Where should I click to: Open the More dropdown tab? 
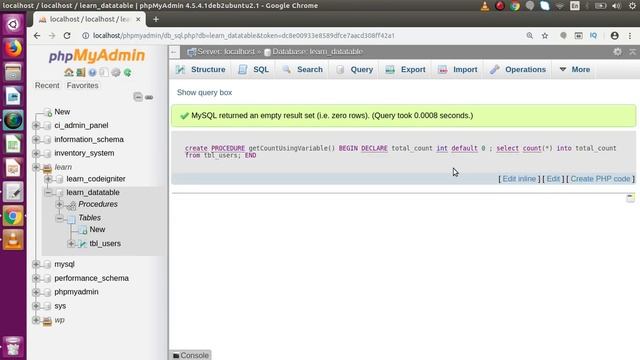[x=575, y=69]
